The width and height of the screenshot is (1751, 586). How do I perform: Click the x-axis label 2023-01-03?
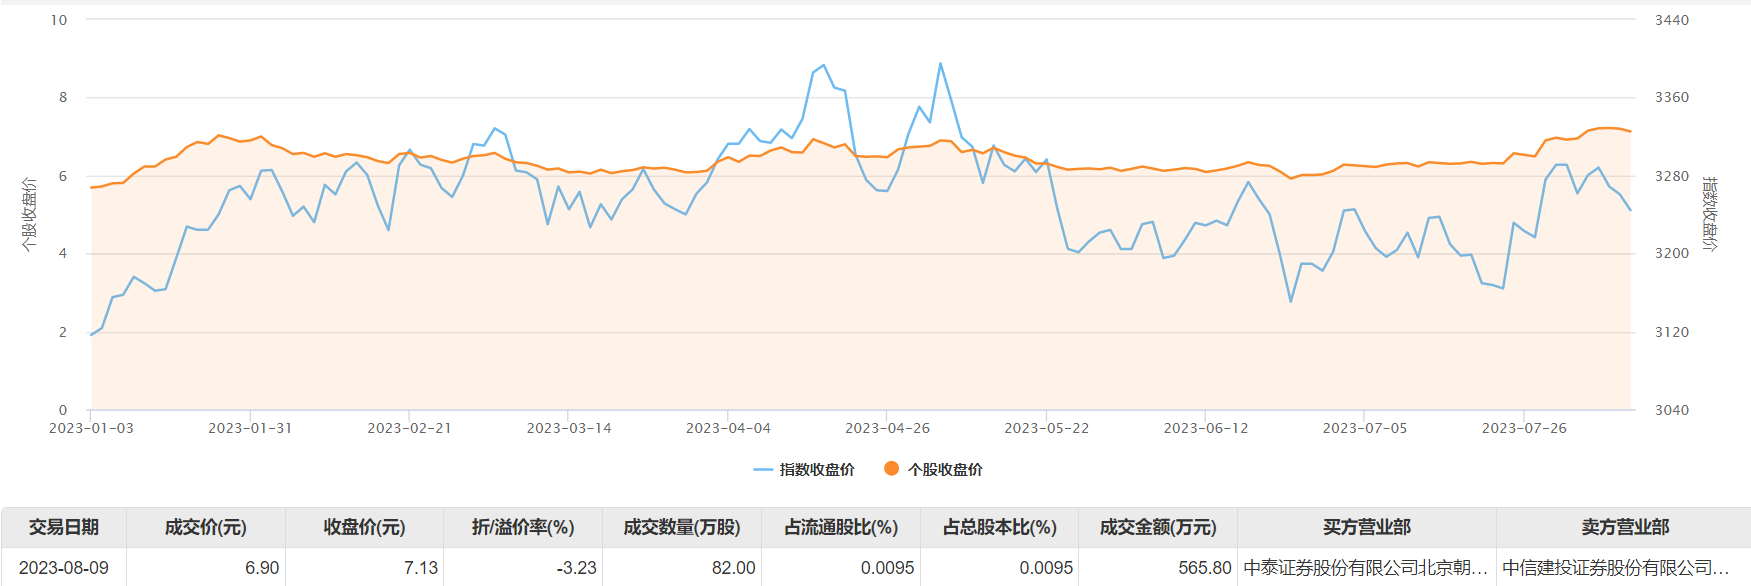tap(91, 428)
